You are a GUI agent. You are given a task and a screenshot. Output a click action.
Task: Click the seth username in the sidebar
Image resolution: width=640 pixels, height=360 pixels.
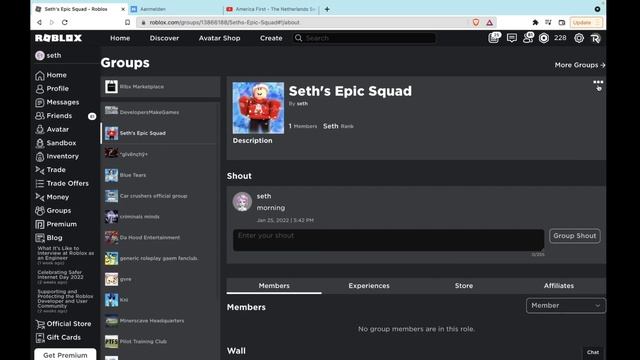[x=53, y=56]
